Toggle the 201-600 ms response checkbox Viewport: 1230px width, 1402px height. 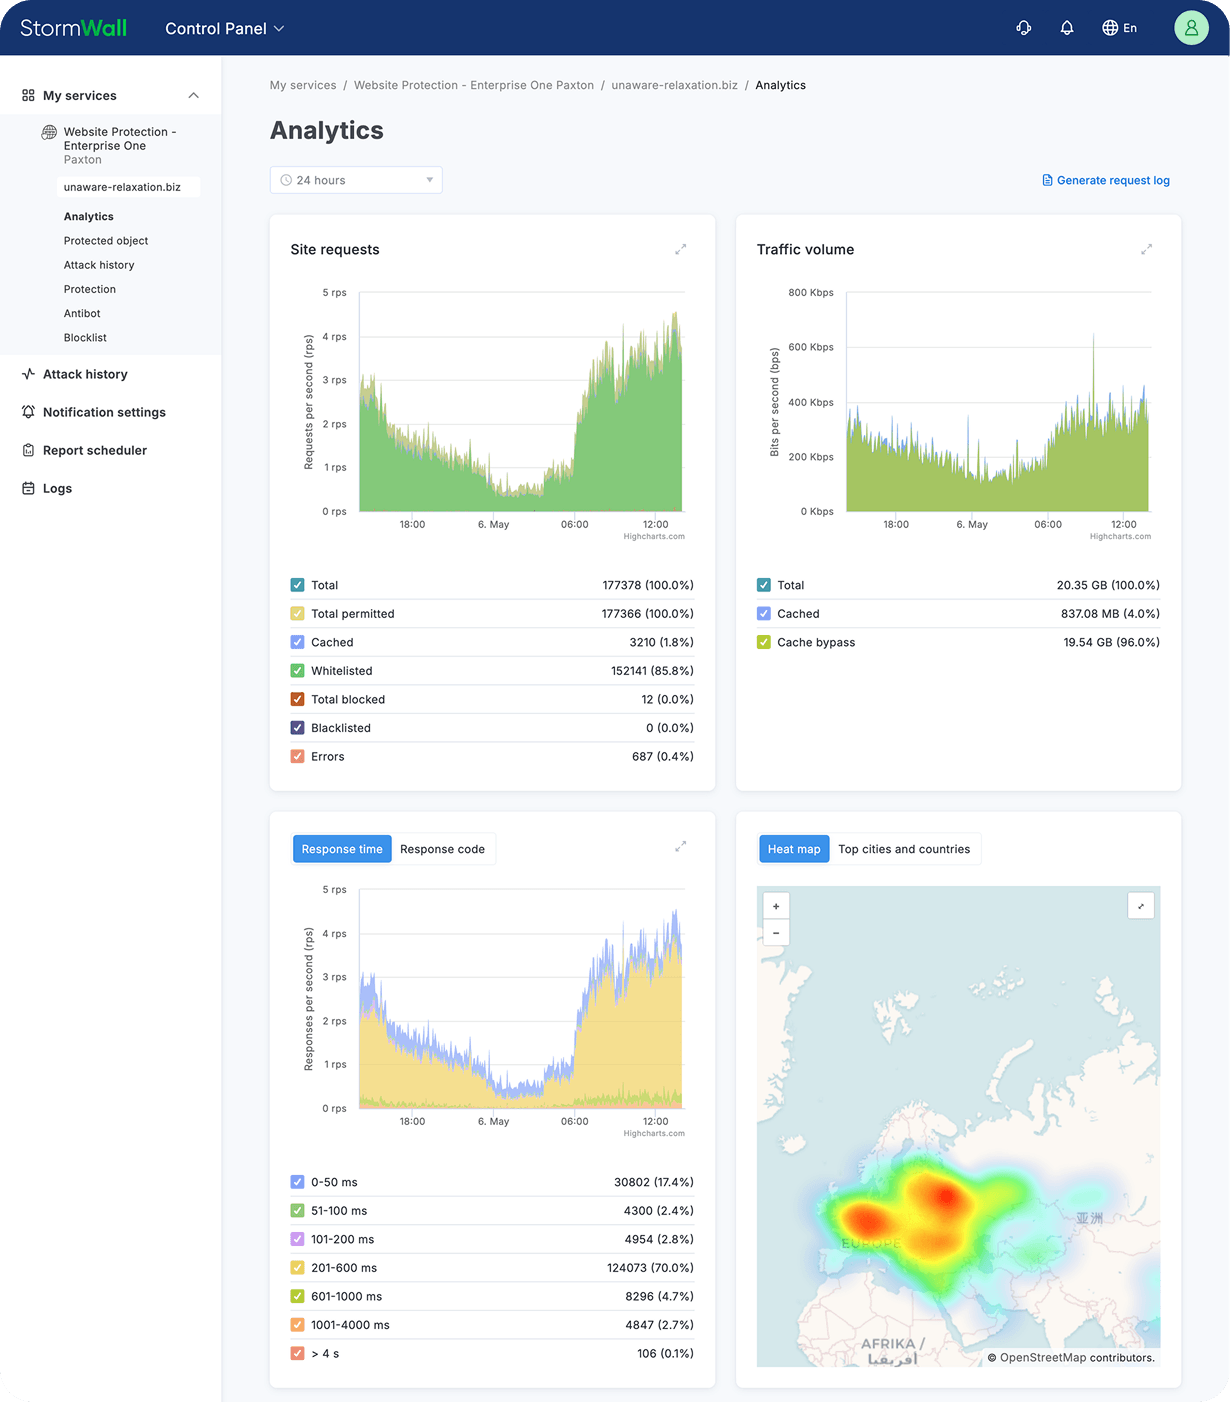click(x=297, y=1268)
